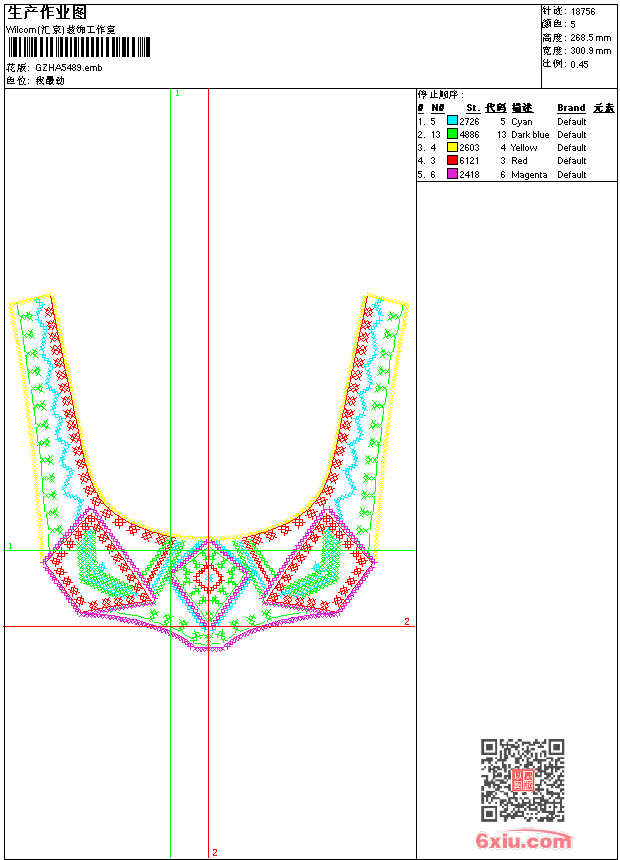
Task: Click the "St." column header
Action: point(473,108)
